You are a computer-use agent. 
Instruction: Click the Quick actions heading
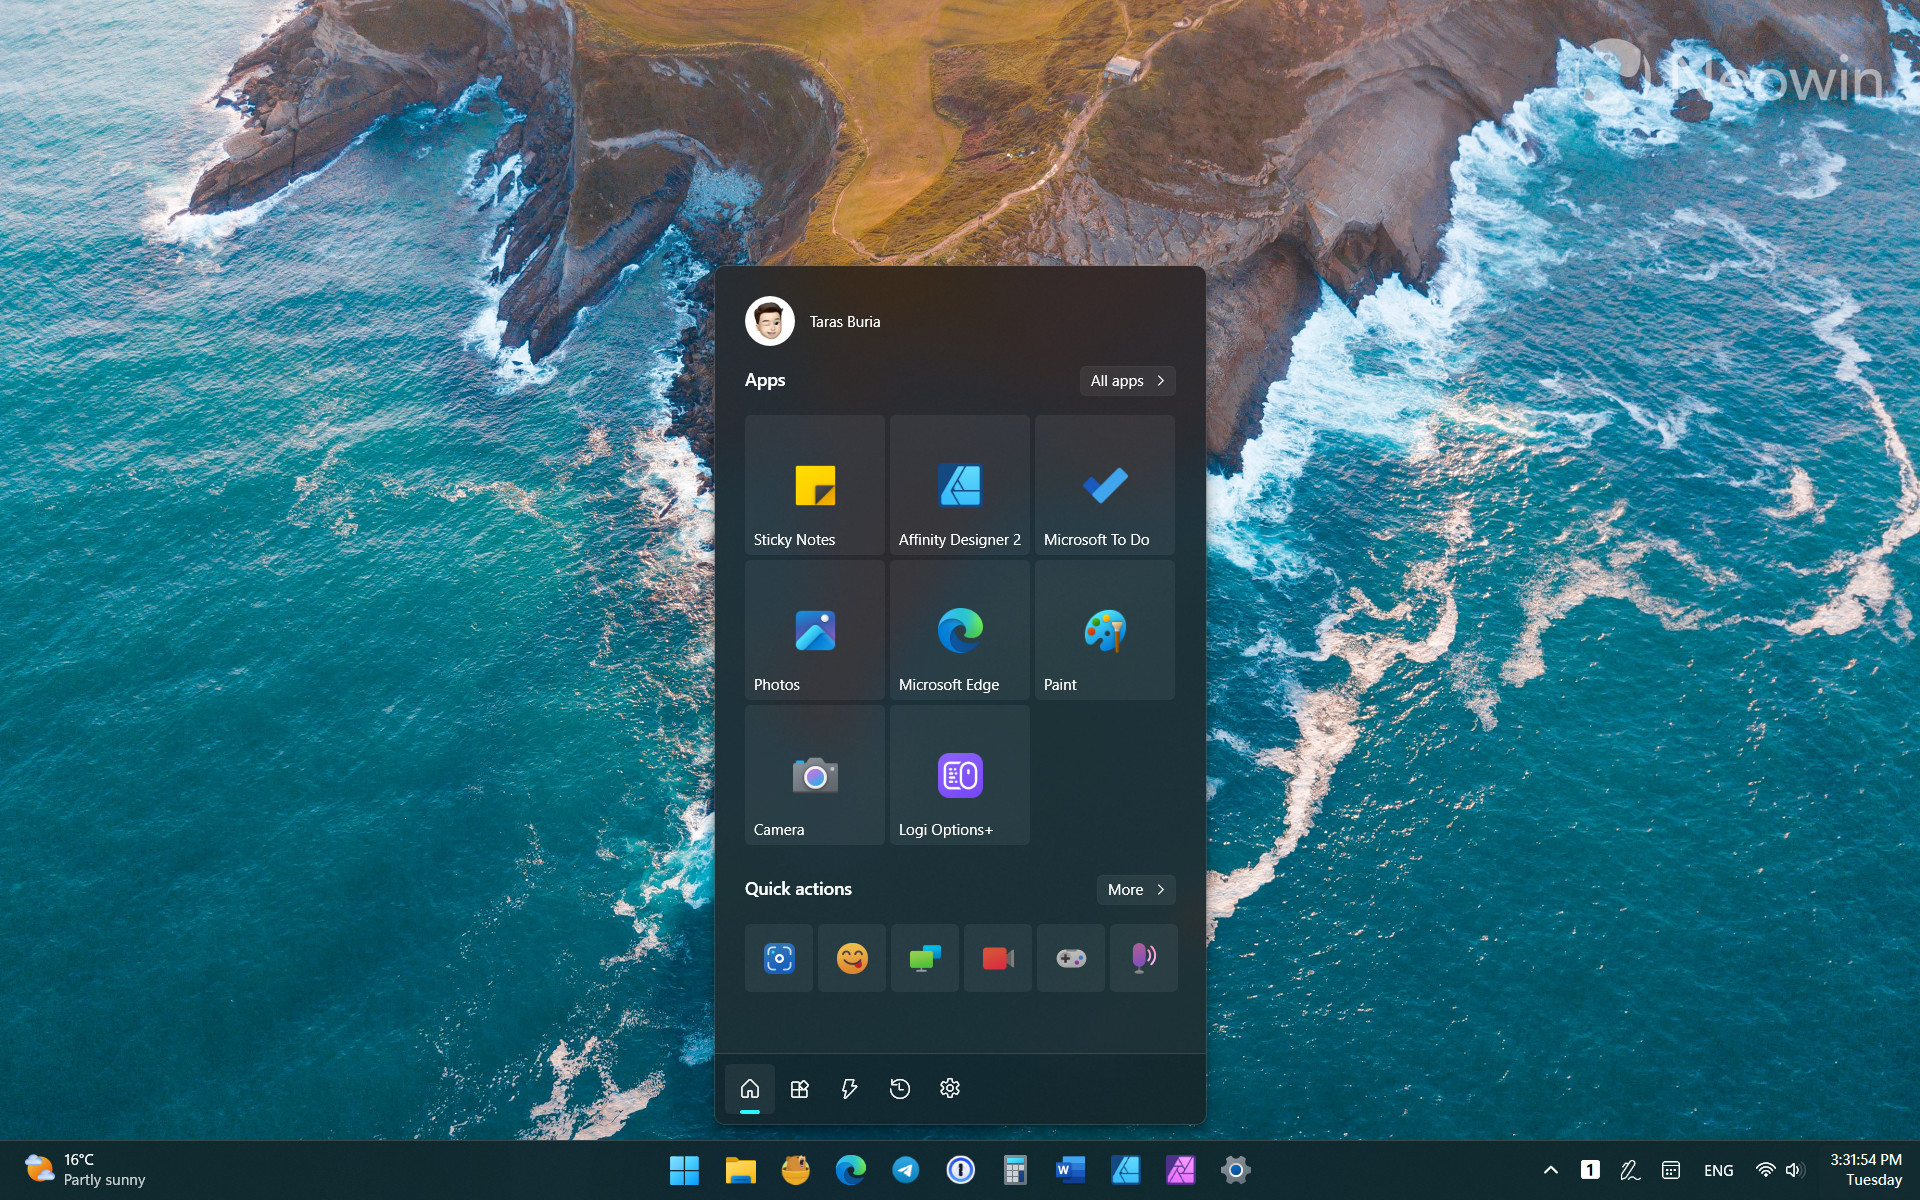coord(798,889)
